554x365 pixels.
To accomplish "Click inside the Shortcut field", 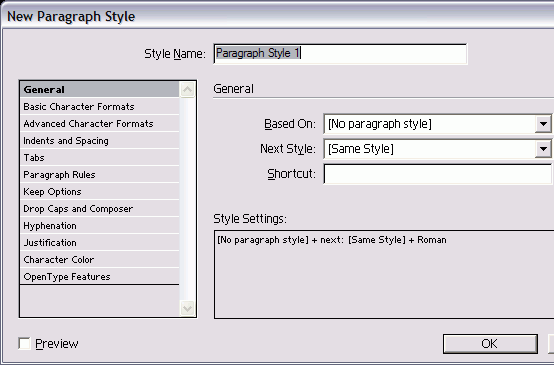I will (438, 173).
